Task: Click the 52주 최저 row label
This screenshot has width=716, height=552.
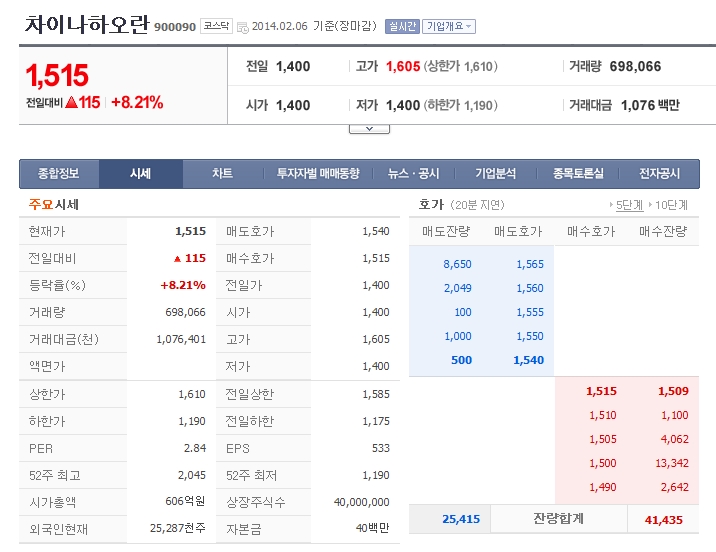Action: tap(252, 475)
